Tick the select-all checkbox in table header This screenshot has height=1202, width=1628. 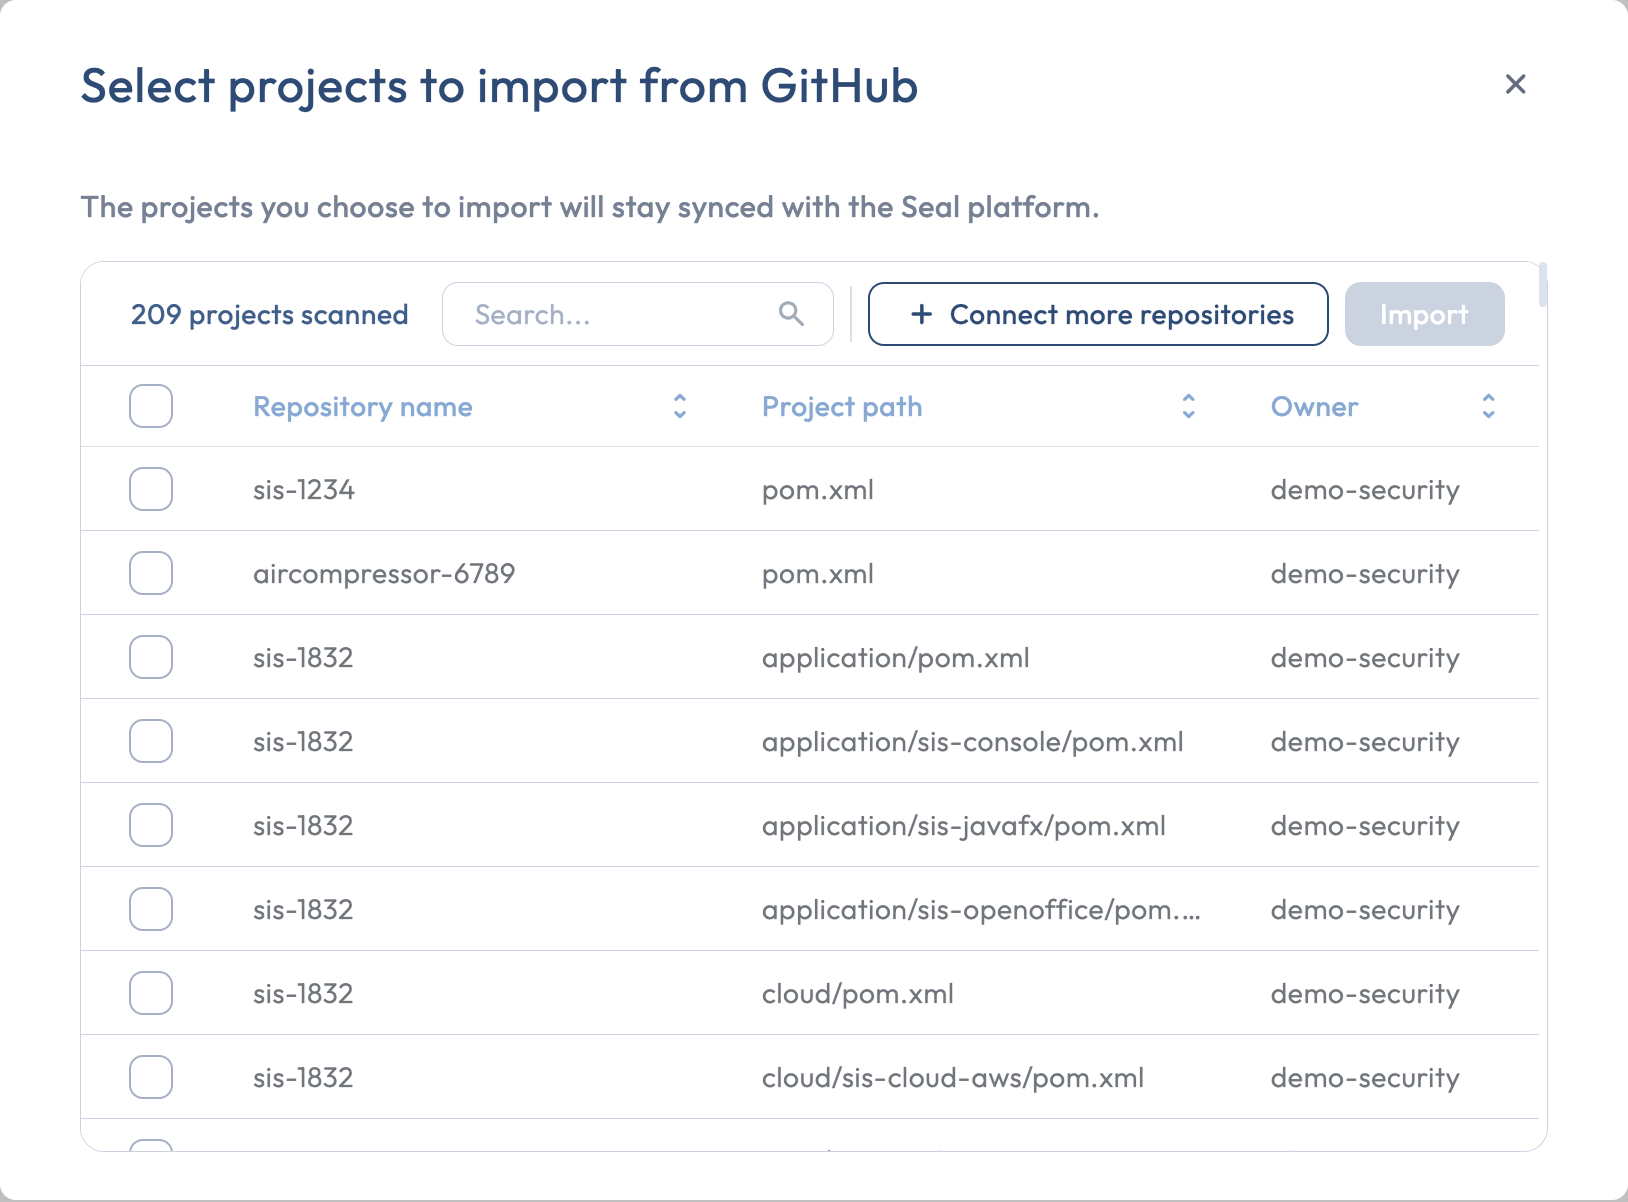point(151,406)
